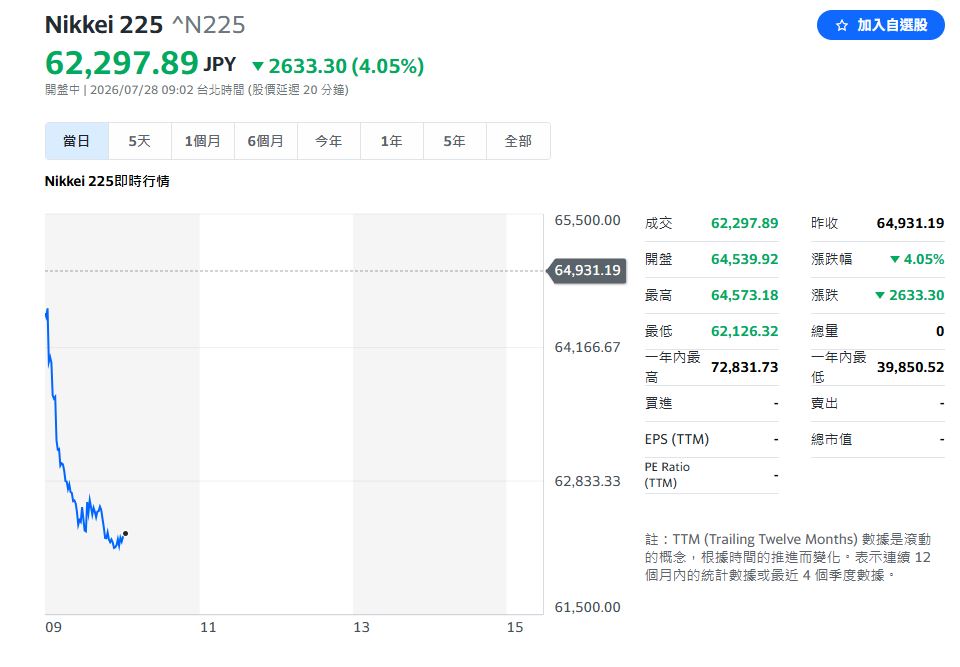Show the 全部 full history chart
The image size is (960, 667).
(518, 141)
